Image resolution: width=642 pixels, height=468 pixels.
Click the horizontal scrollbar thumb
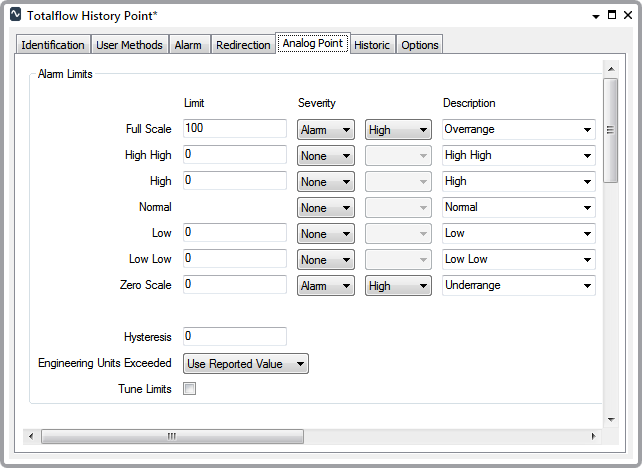171,436
